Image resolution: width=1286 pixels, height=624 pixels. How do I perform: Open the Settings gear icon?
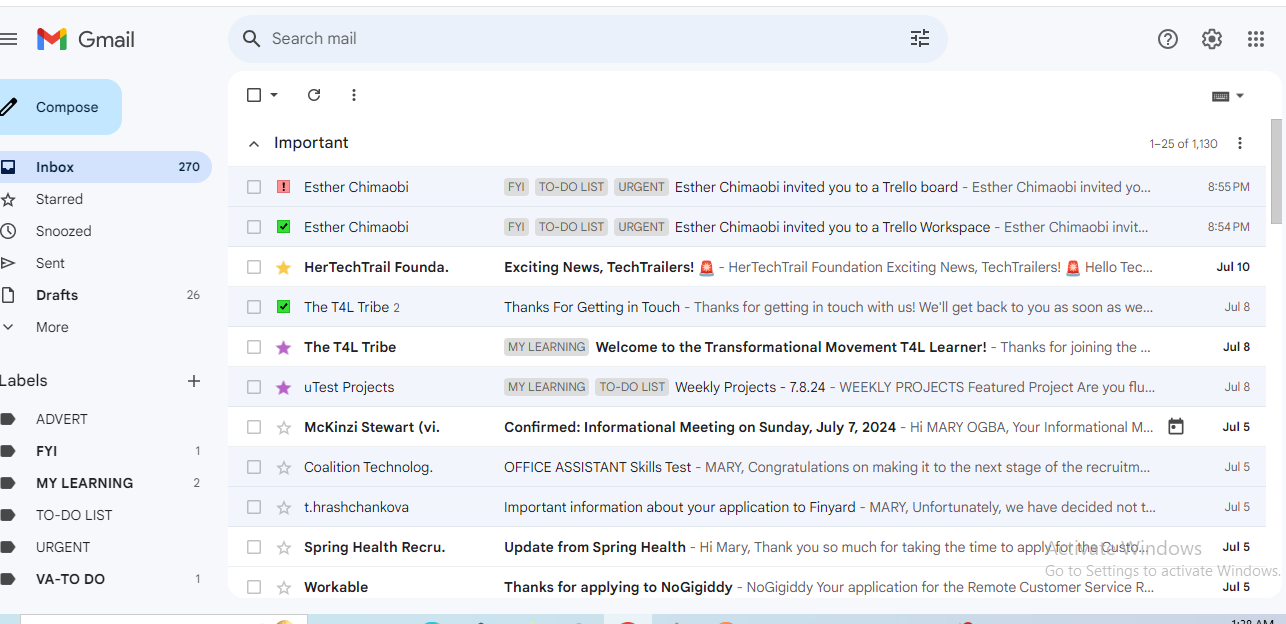1212,39
